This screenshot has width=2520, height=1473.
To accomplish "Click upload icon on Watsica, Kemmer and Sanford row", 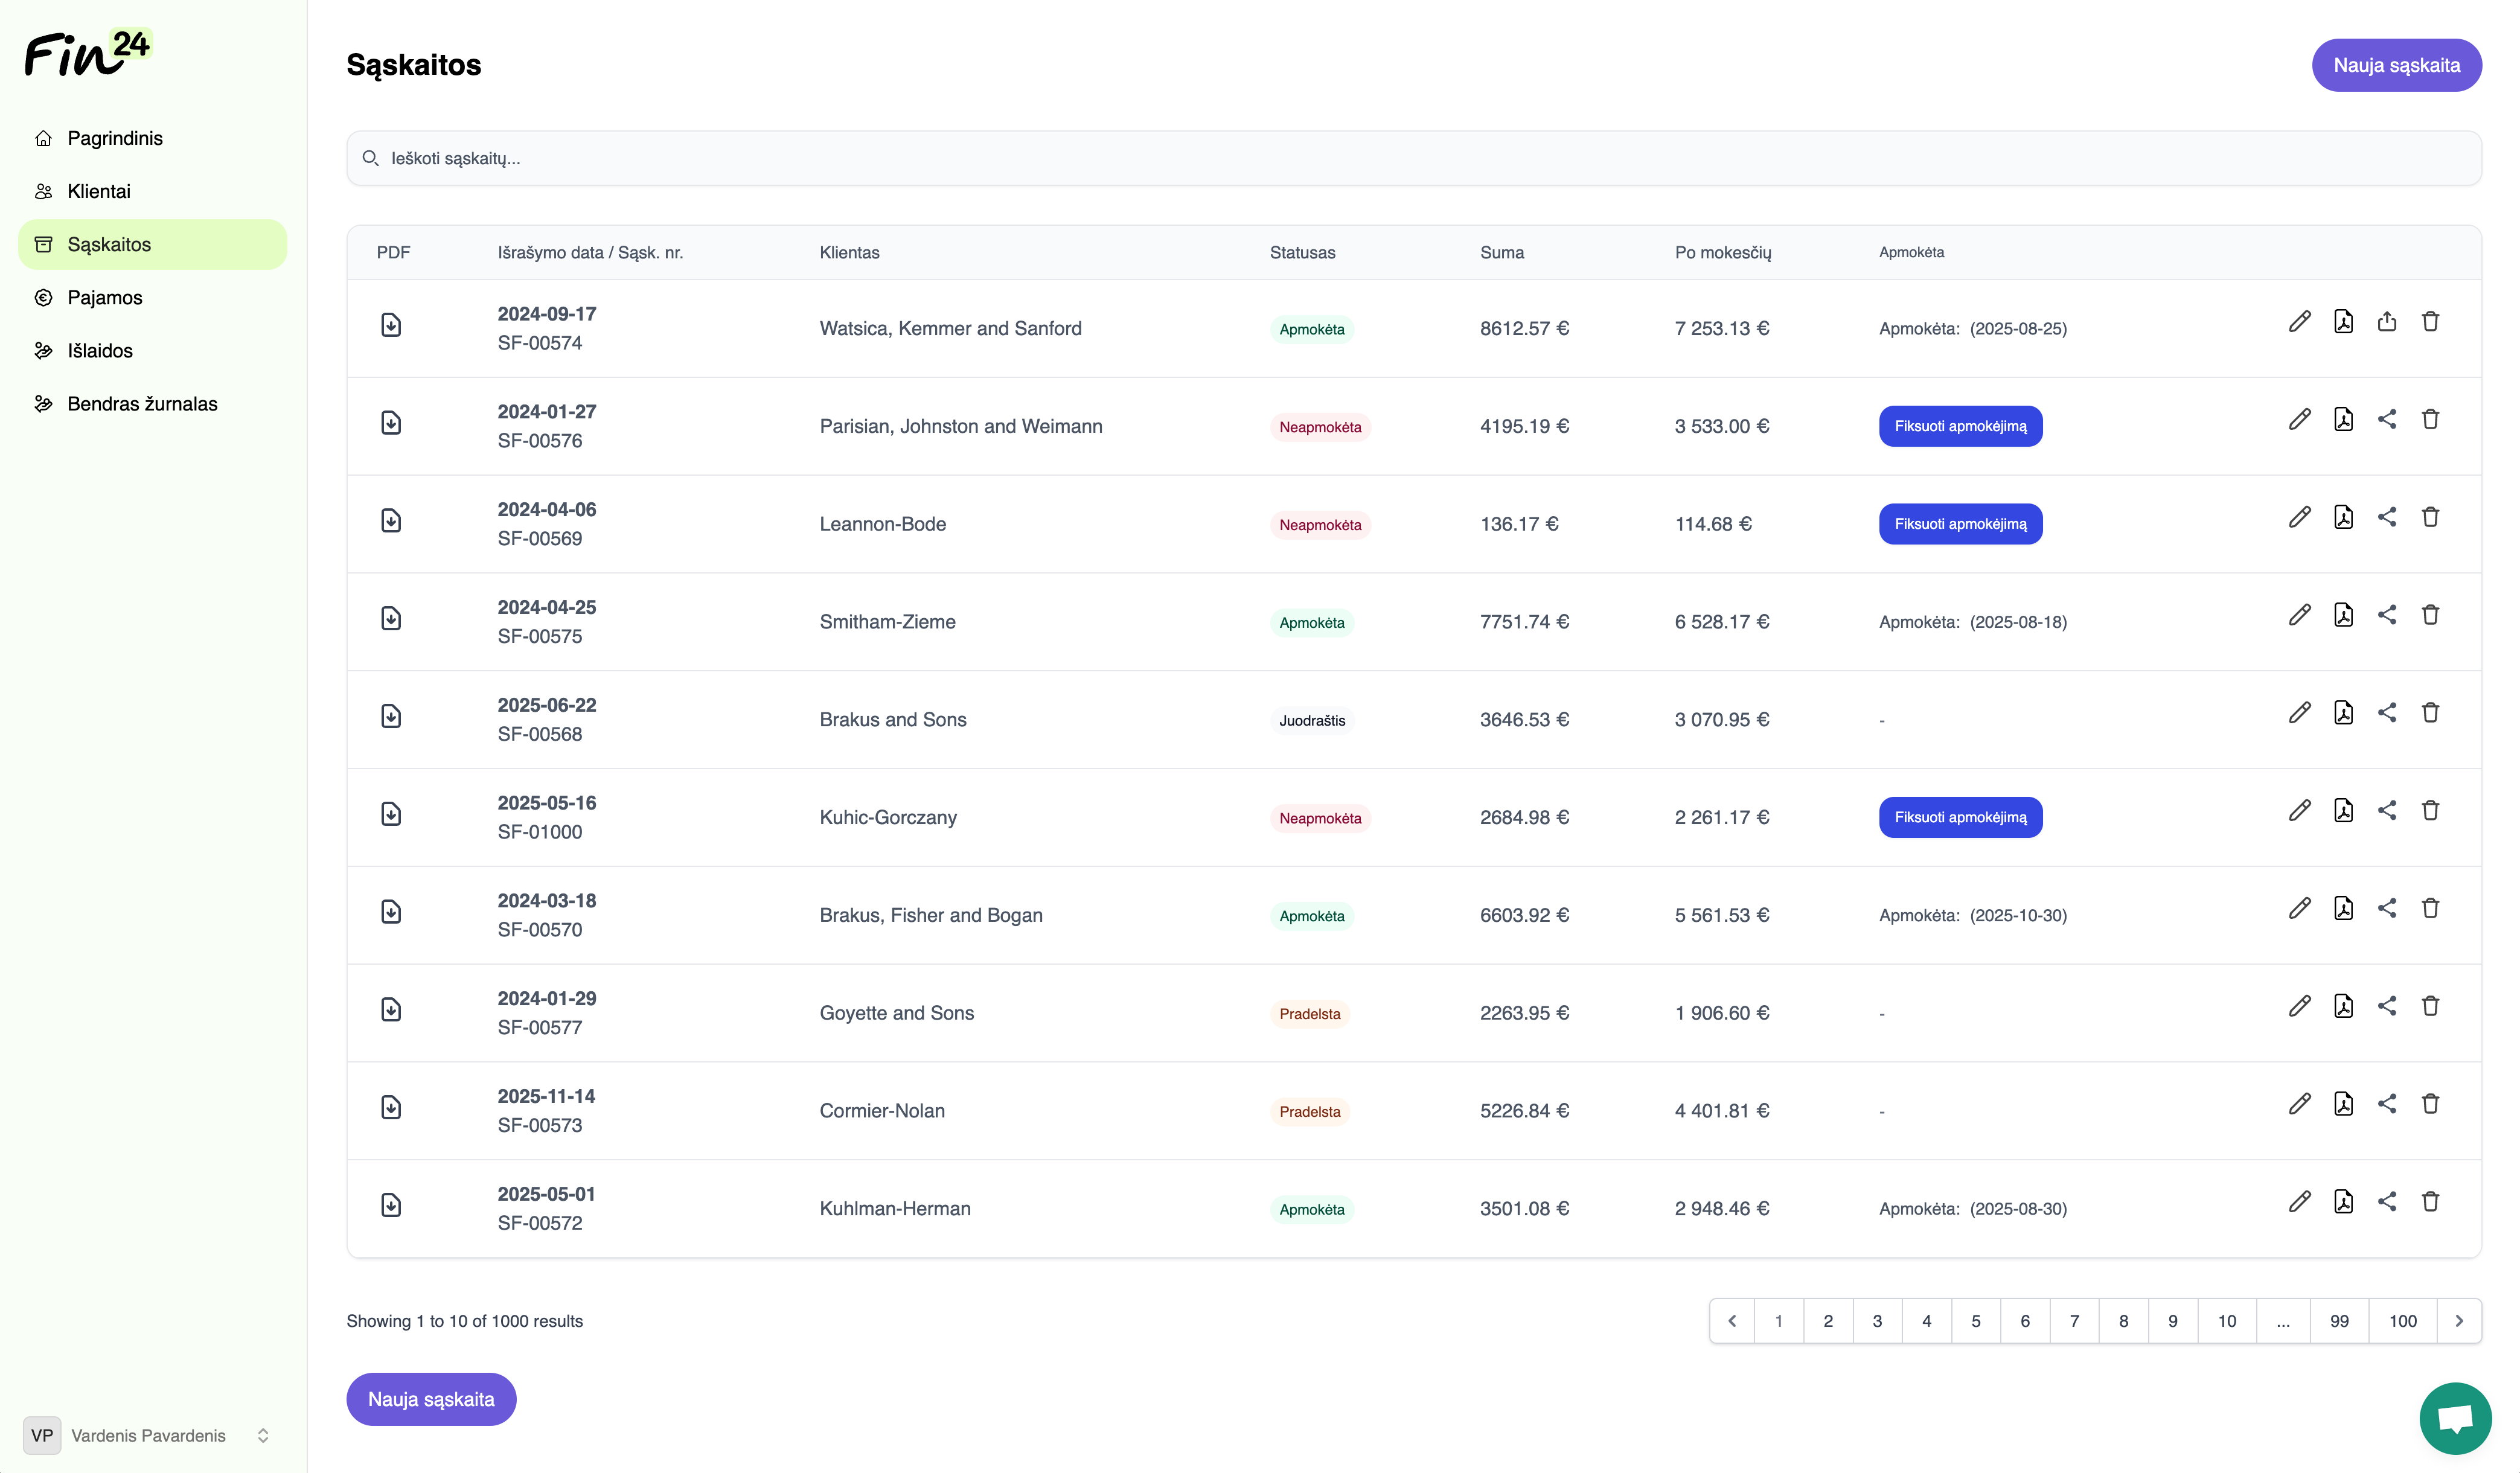I will coord(2387,321).
